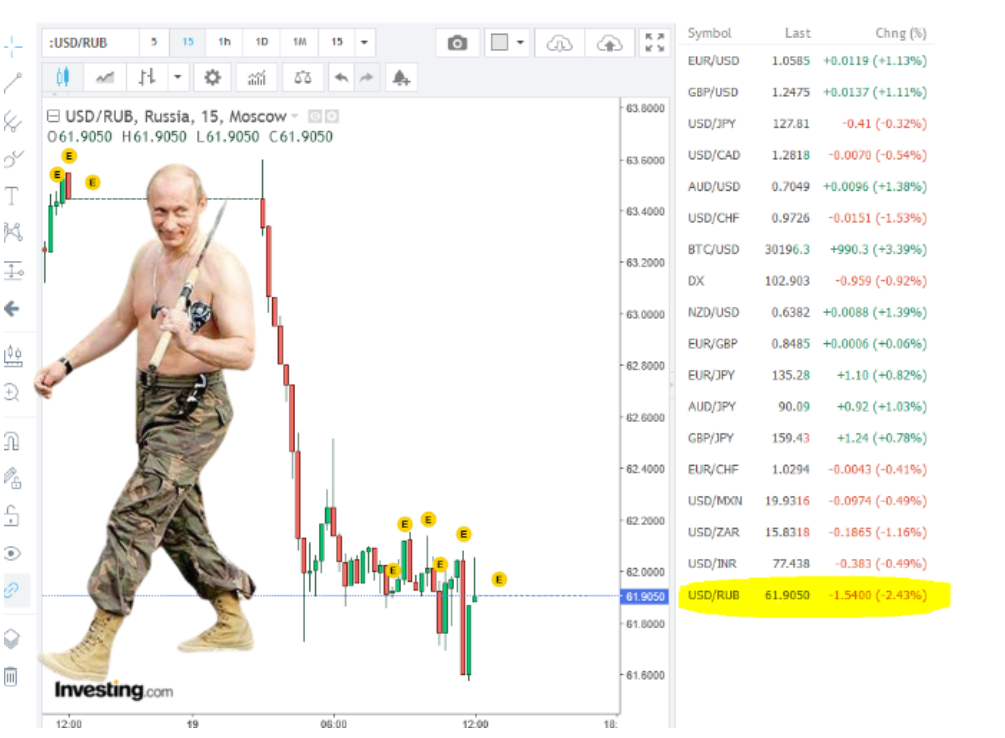This screenshot has width=1005, height=738.
Task: Select the DX row in watchlist
Action: [807, 281]
